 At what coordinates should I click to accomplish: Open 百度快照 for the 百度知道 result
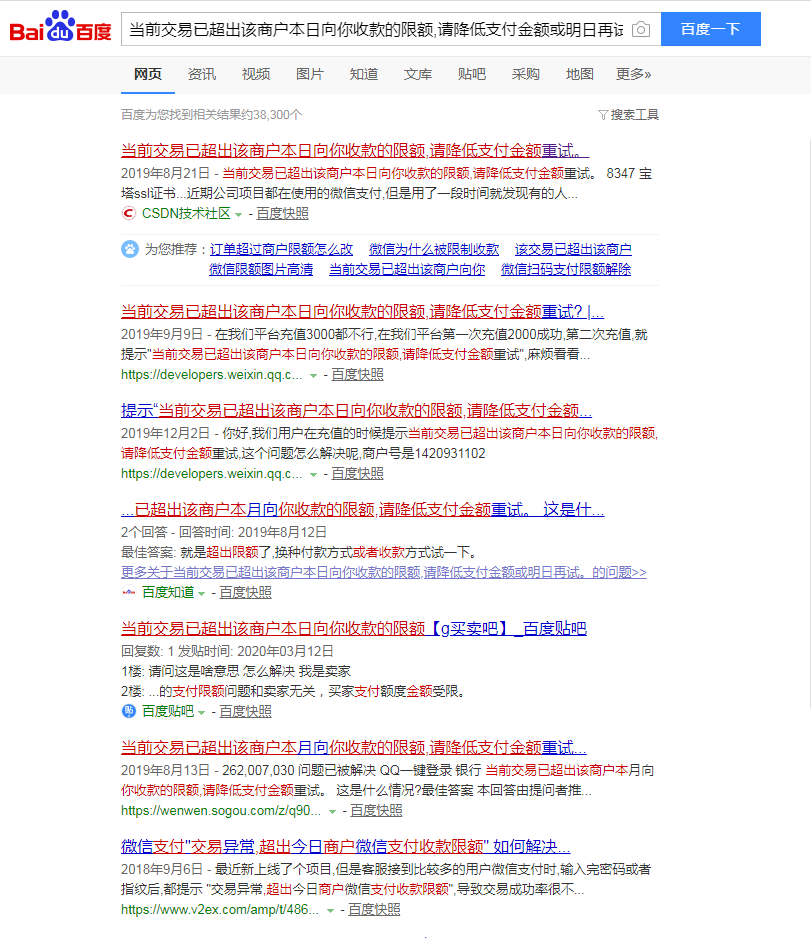click(245, 592)
